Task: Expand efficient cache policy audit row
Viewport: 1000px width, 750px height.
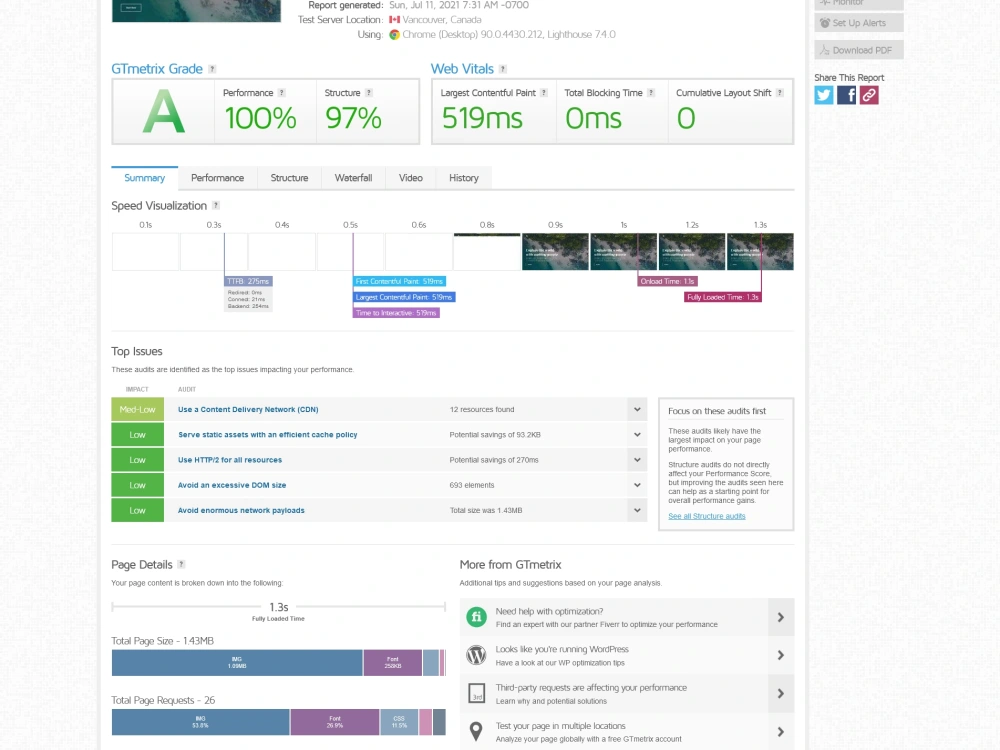Action: coord(637,435)
